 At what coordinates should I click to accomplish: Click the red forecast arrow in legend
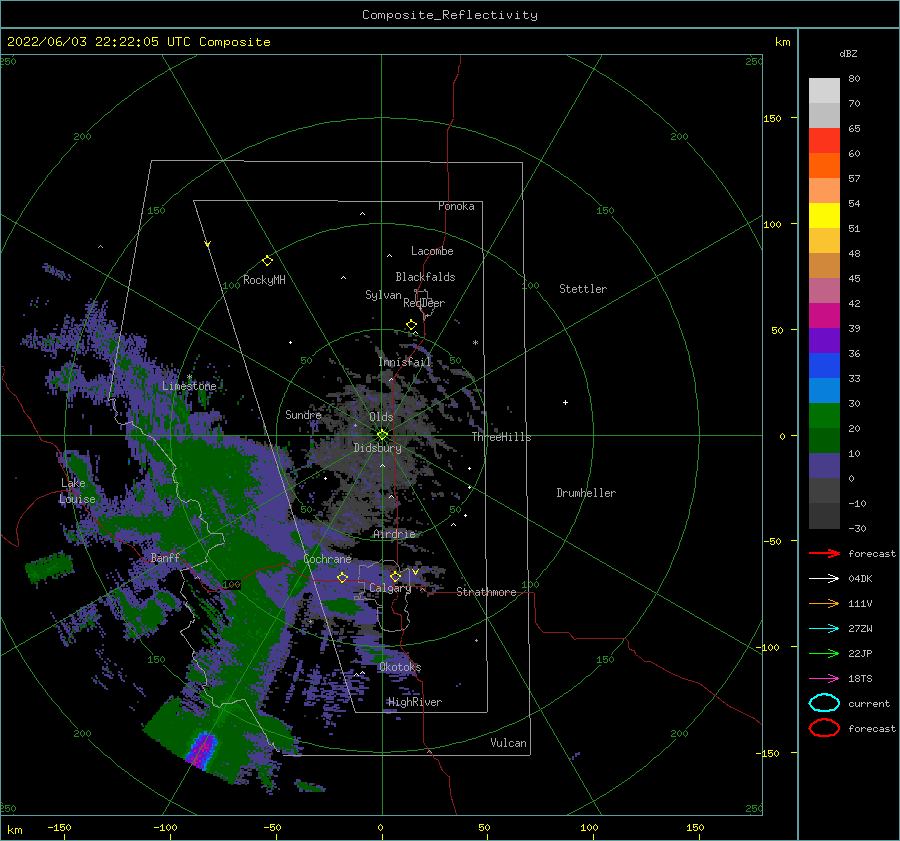(824, 553)
